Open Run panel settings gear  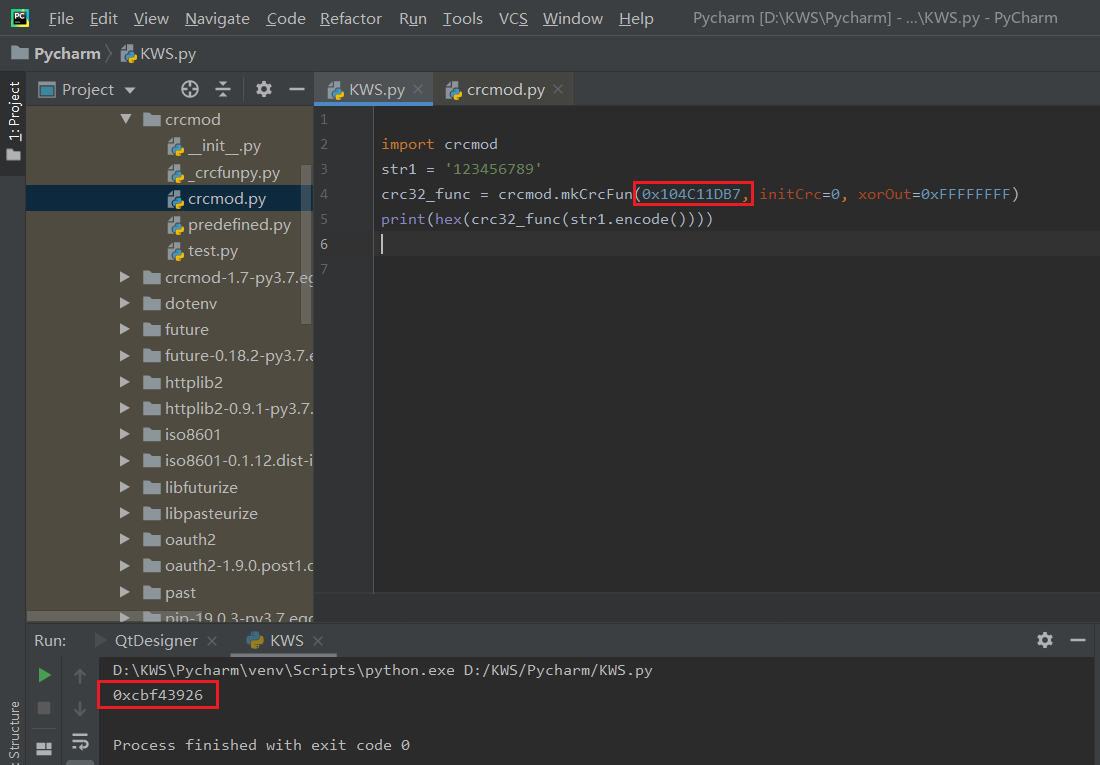click(1045, 640)
